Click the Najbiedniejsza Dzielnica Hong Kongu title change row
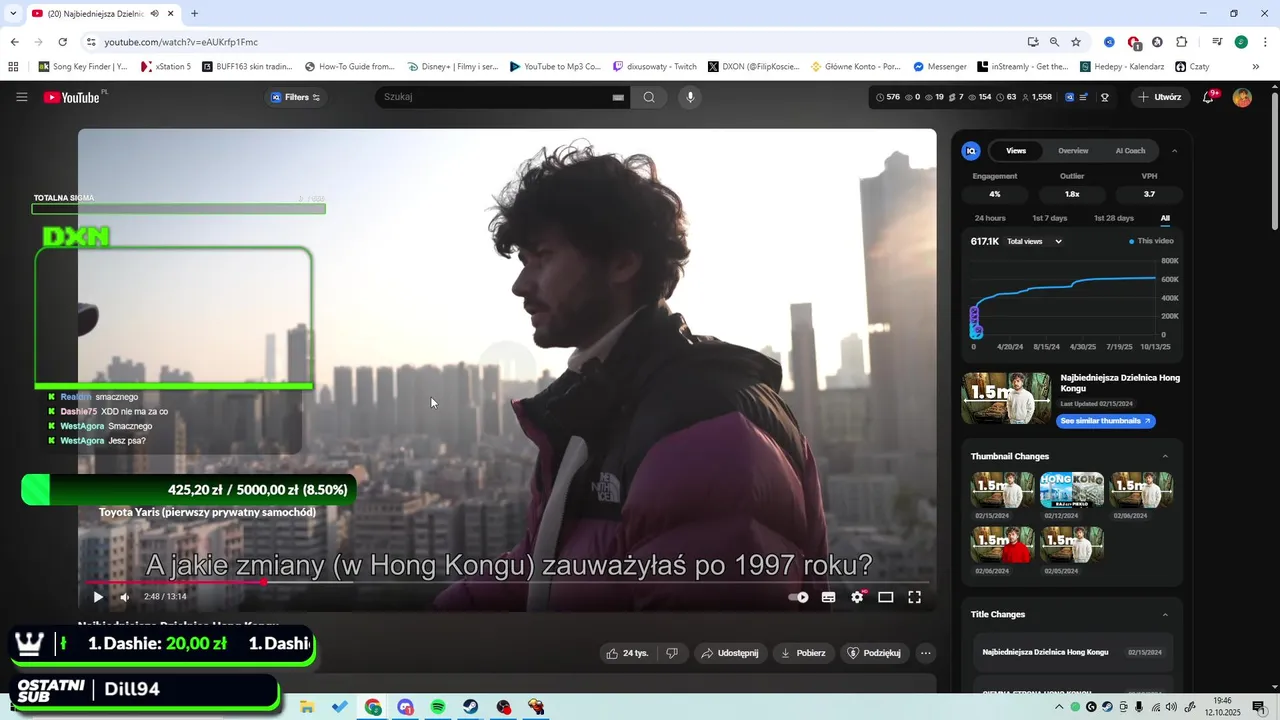 tap(1072, 652)
